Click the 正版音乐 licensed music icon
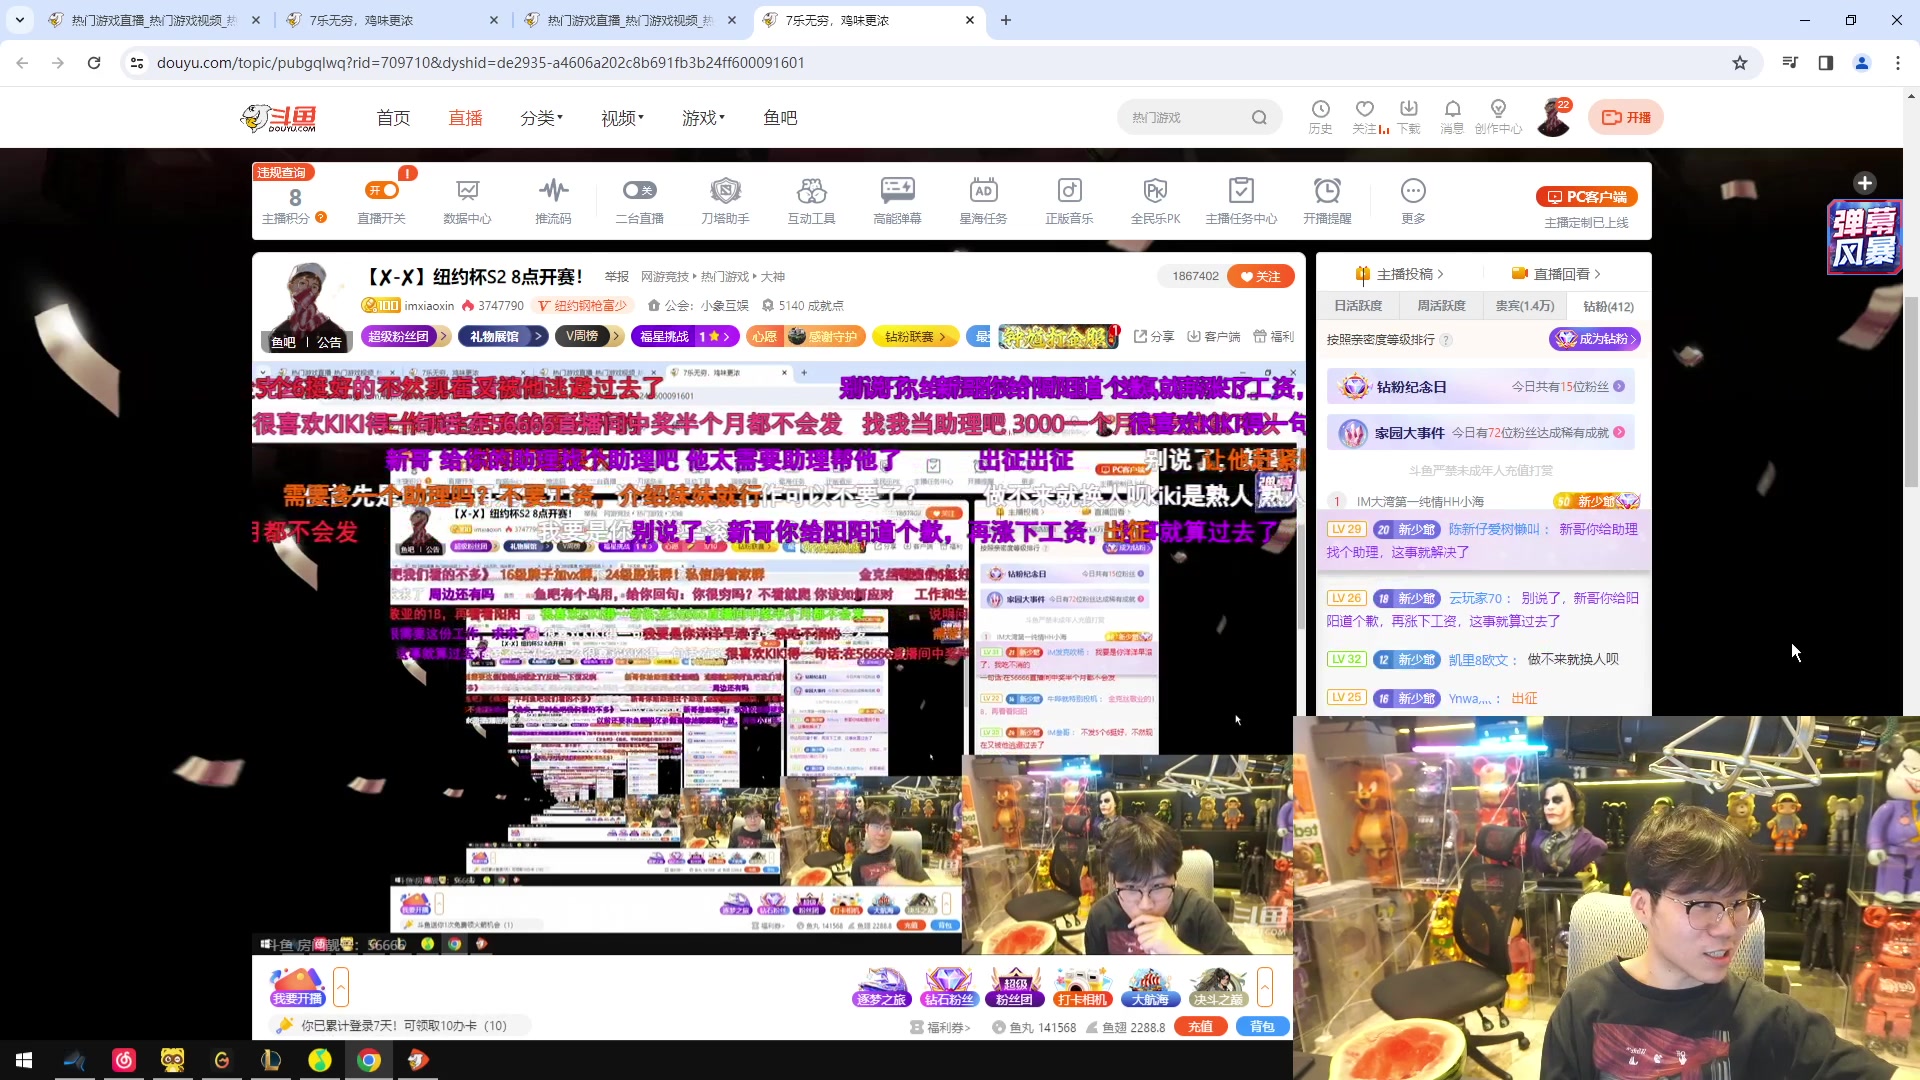 (x=1069, y=199)
